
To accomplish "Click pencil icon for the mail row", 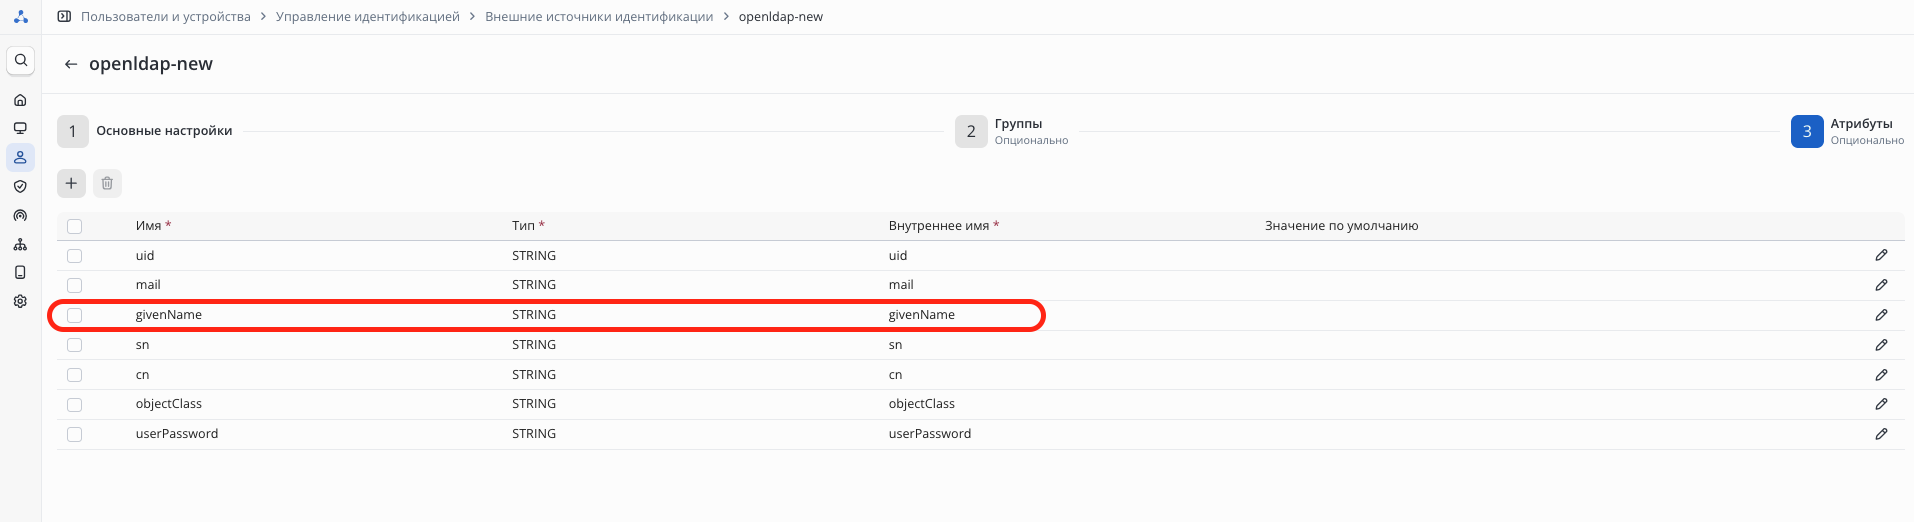I will [1881, 285].
